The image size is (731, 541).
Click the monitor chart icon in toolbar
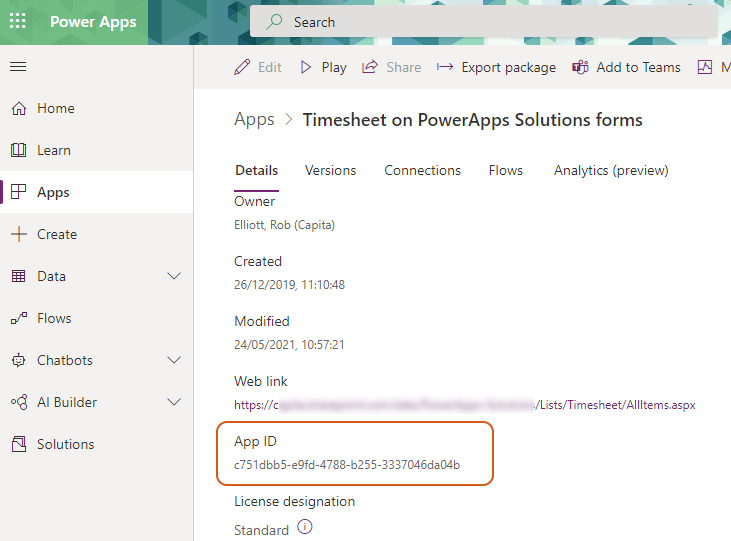[x=705, y=67]
